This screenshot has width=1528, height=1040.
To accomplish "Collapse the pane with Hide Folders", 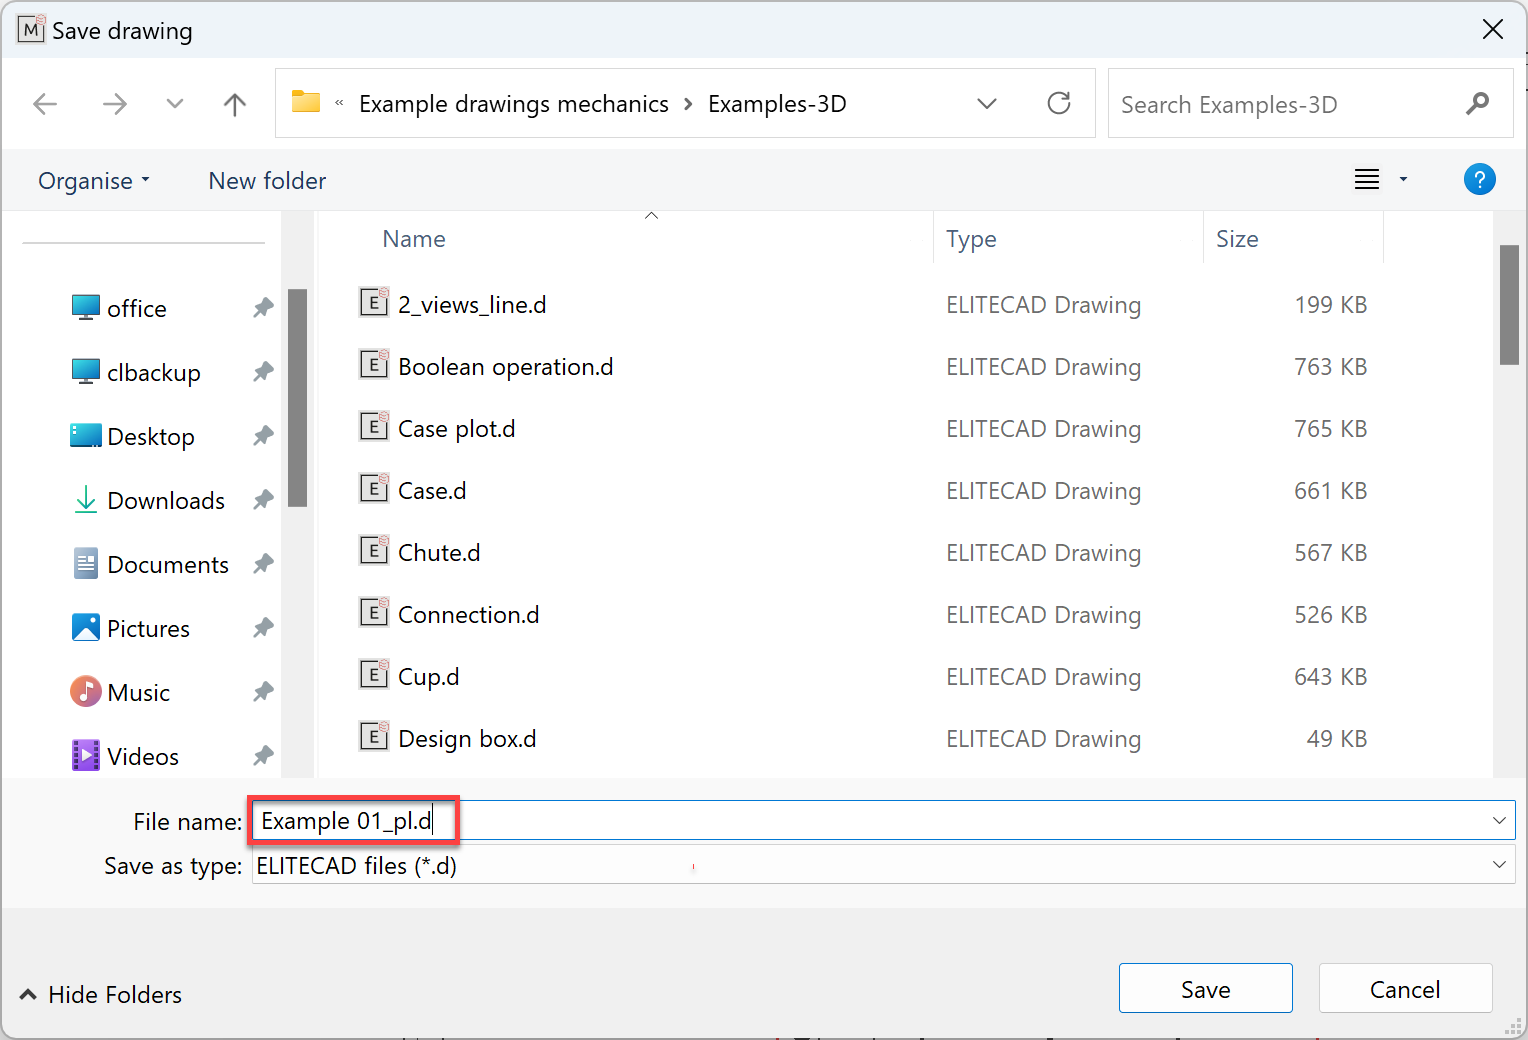I will click(101, 995).
